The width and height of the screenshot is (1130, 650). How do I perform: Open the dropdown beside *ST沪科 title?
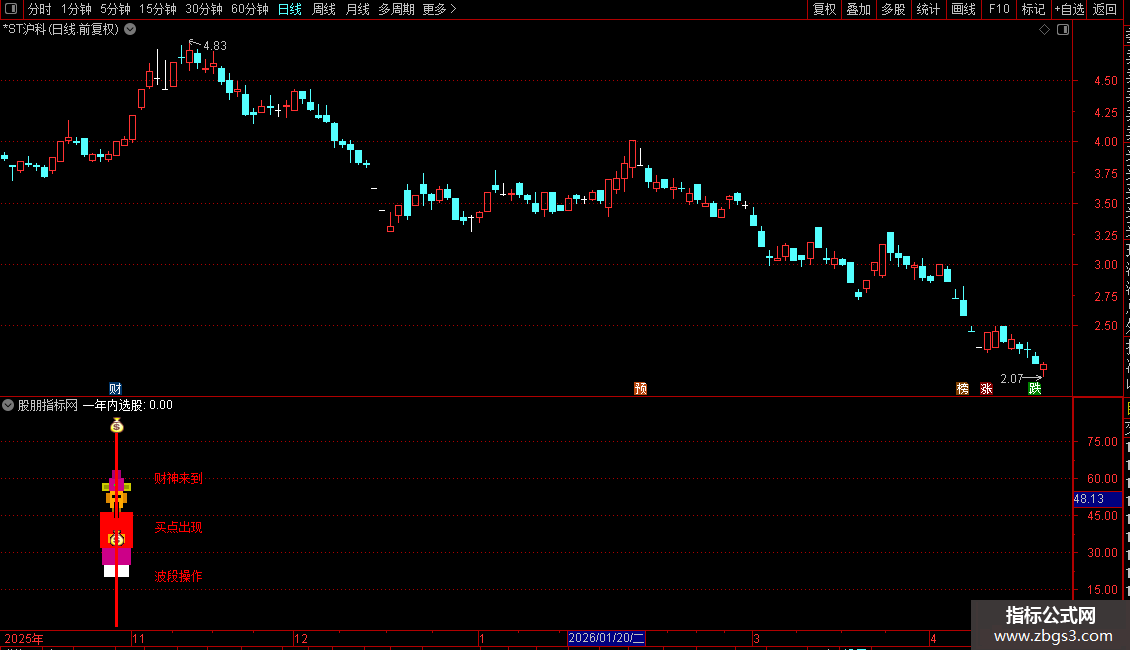tap(130, 29)
